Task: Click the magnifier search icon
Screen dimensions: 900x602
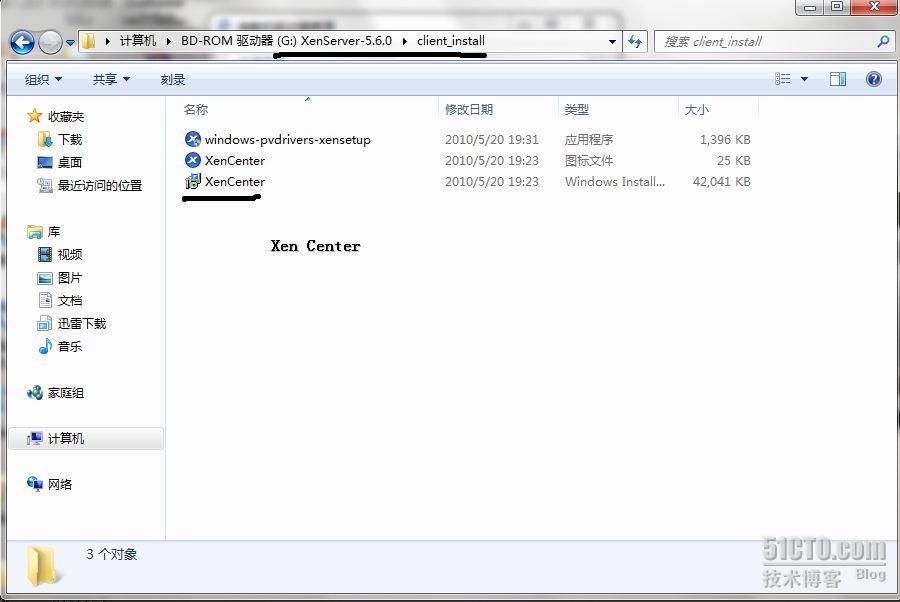Action: 883,41
